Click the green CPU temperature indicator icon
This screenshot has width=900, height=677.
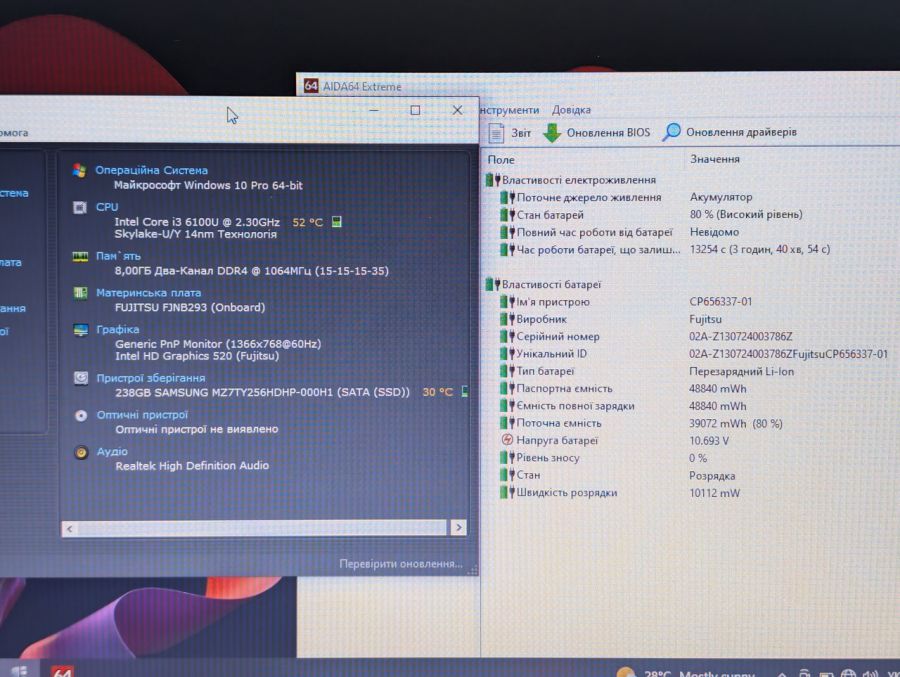pyautogui.click(x=337, y=222)
